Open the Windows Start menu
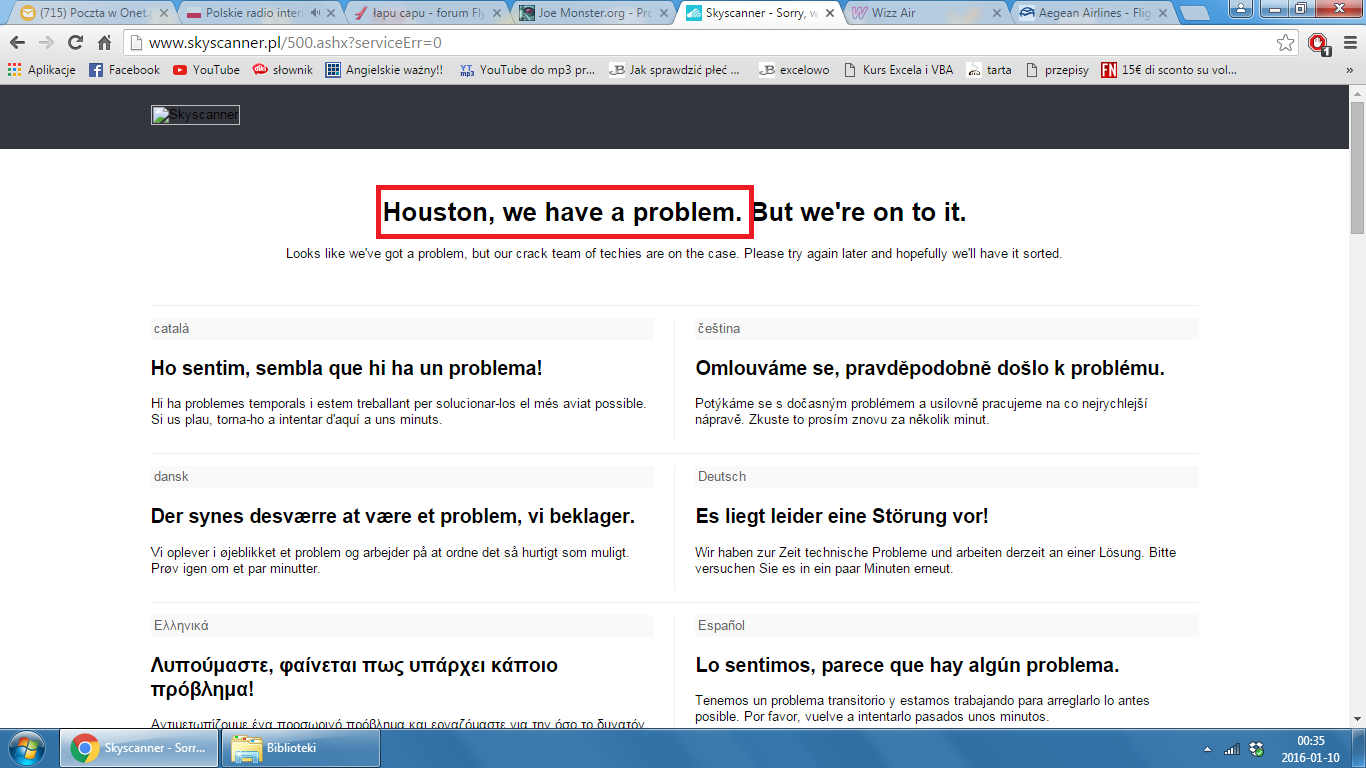The height and width of the screenshot is (768, 1366). point(26,748)
